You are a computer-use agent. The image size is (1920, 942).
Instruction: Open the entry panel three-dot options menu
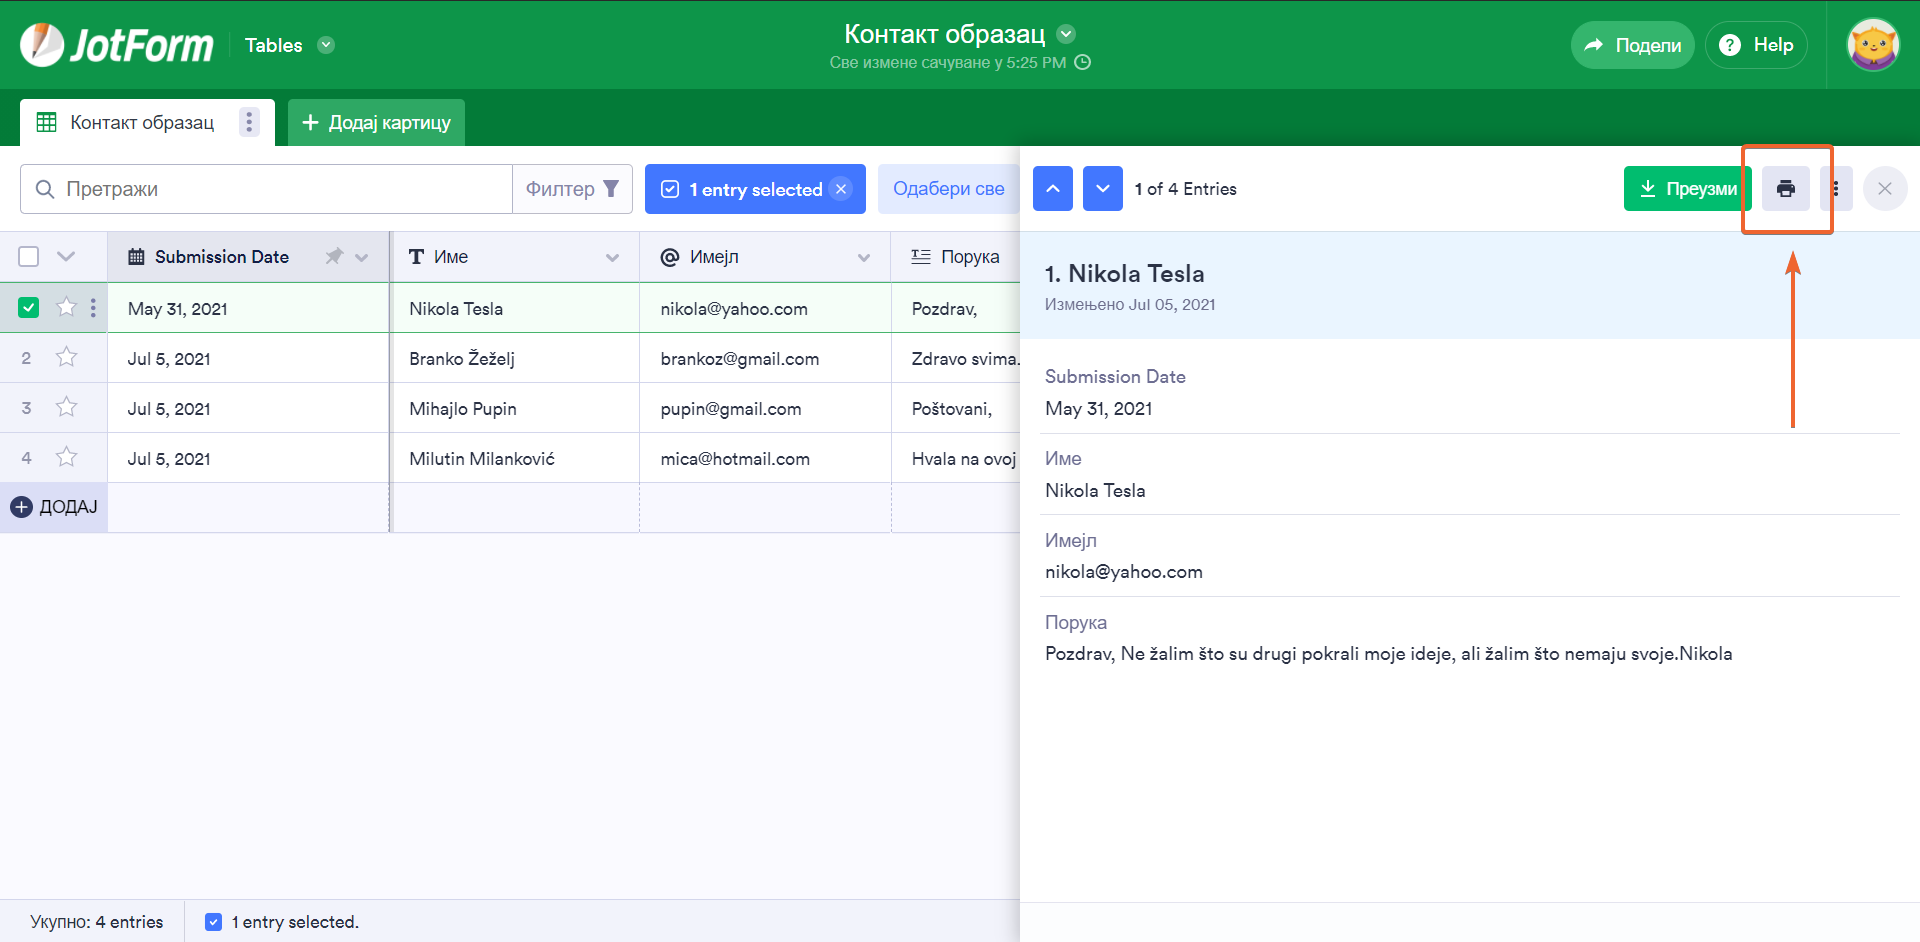click(1835, 189)
